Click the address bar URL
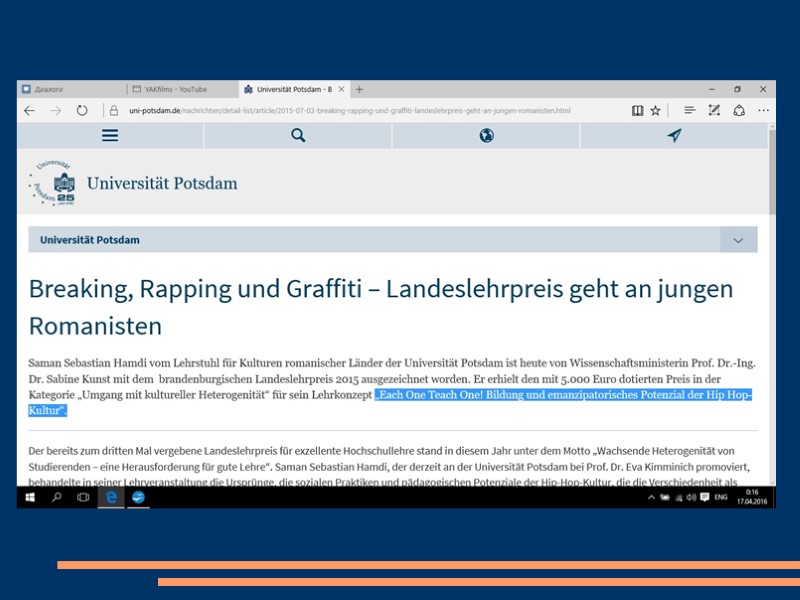 click(349, 110)
